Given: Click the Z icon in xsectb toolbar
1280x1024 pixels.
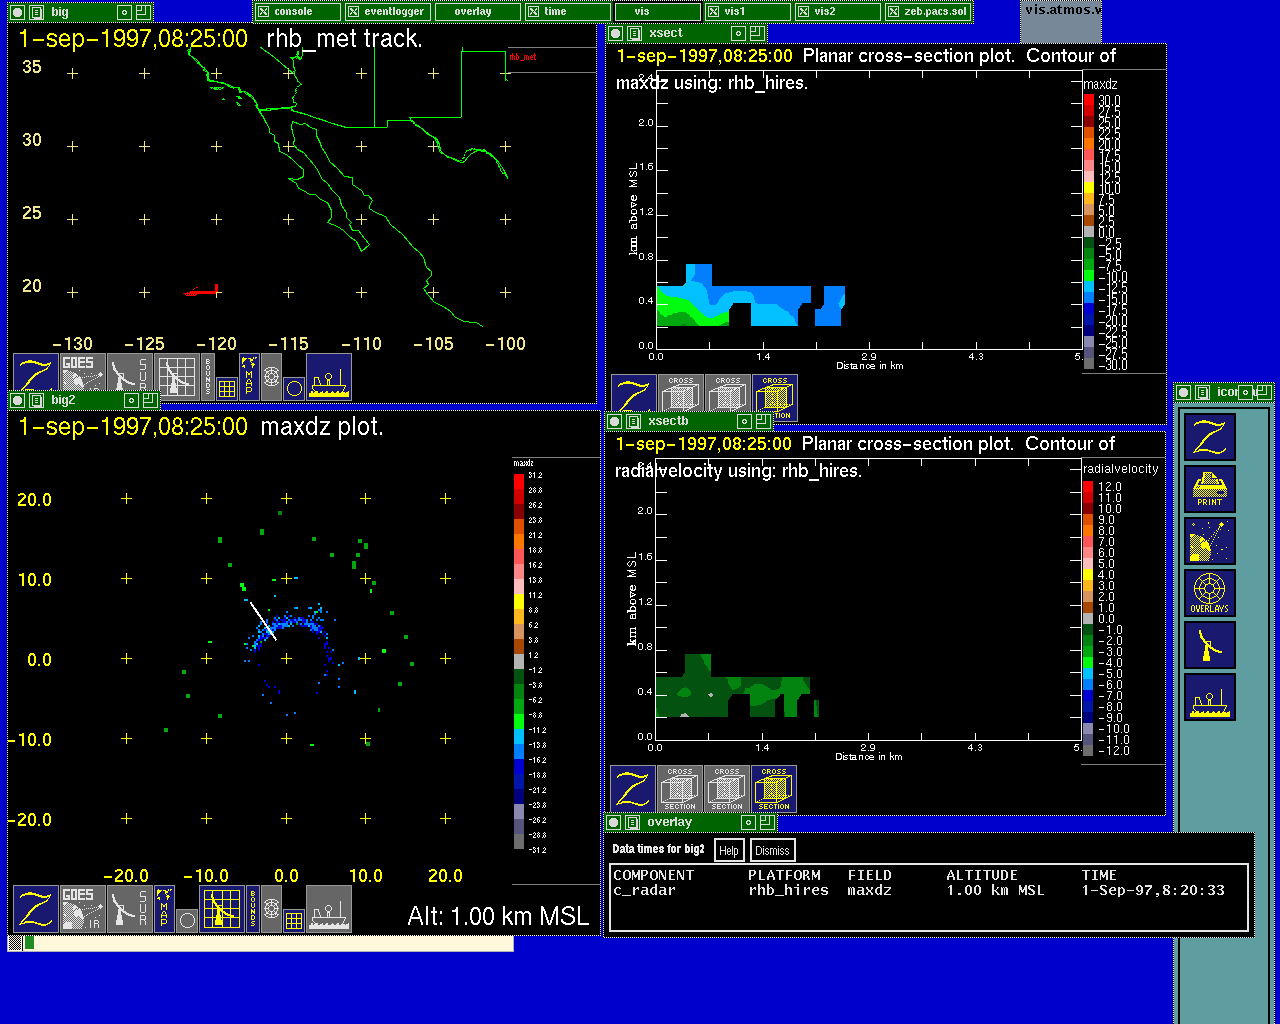Looking at the screenshot, I should click(632, 789).
